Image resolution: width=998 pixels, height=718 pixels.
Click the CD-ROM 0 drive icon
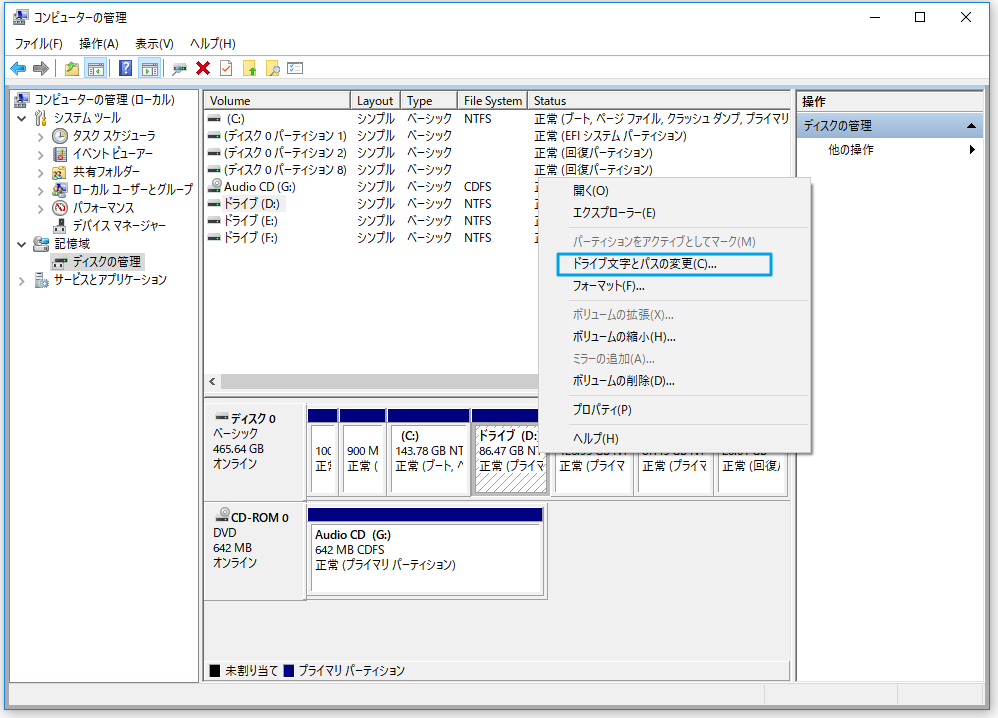coord(223,514)
